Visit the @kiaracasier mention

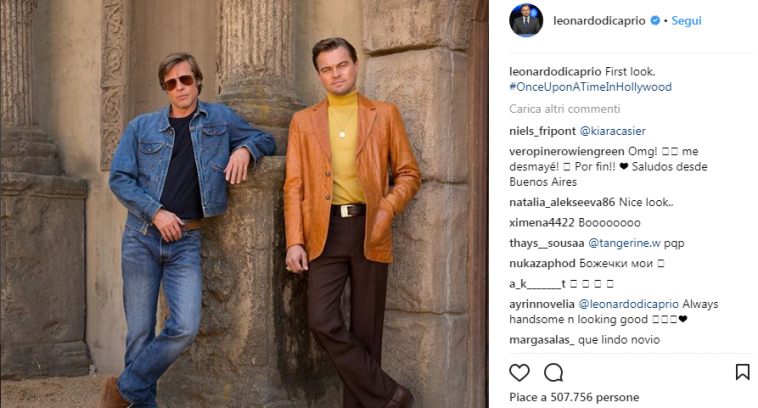612,131
